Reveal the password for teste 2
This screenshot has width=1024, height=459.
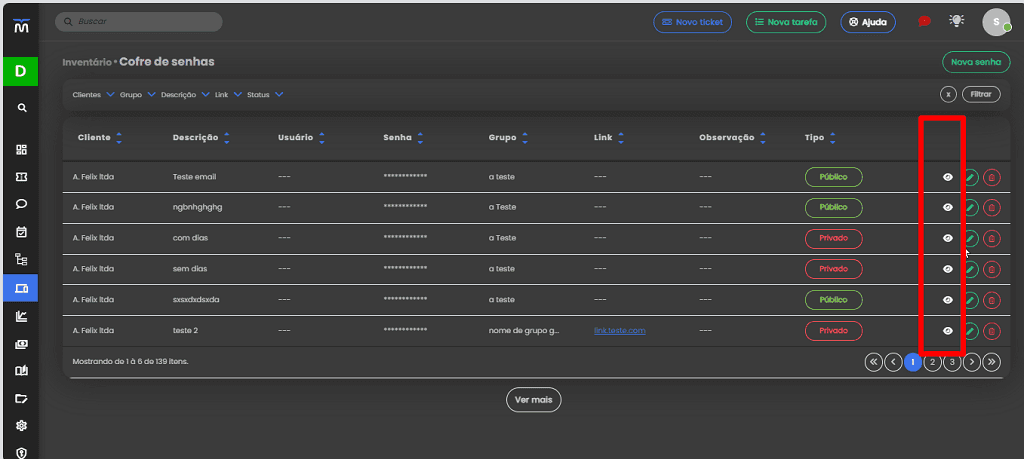[948, 331]
